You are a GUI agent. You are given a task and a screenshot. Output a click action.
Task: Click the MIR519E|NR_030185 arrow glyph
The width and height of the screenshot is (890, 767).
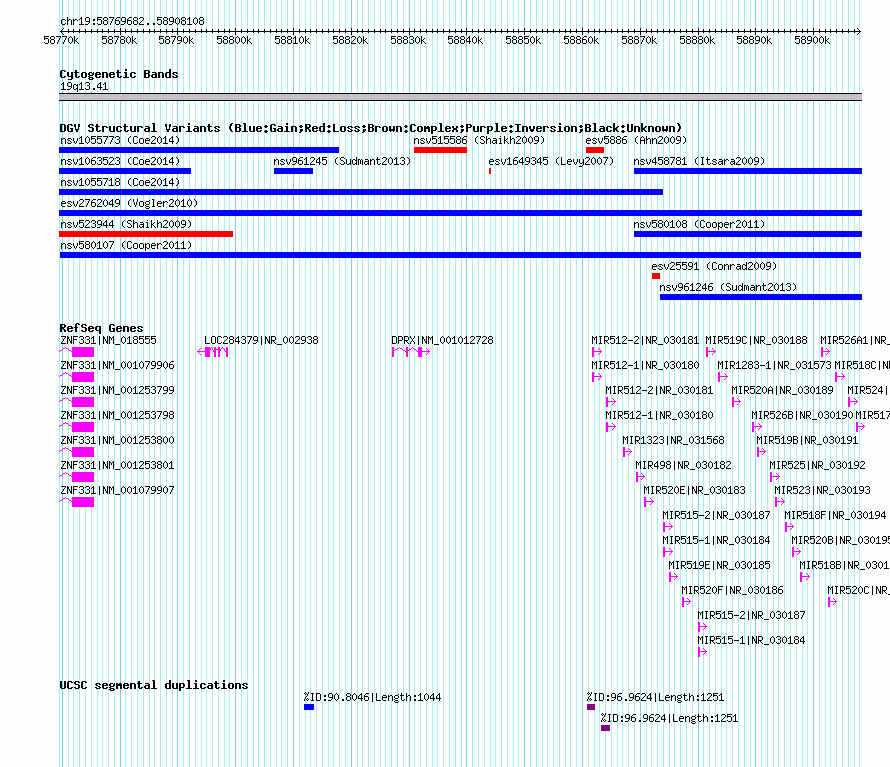[x=673, y=577]
